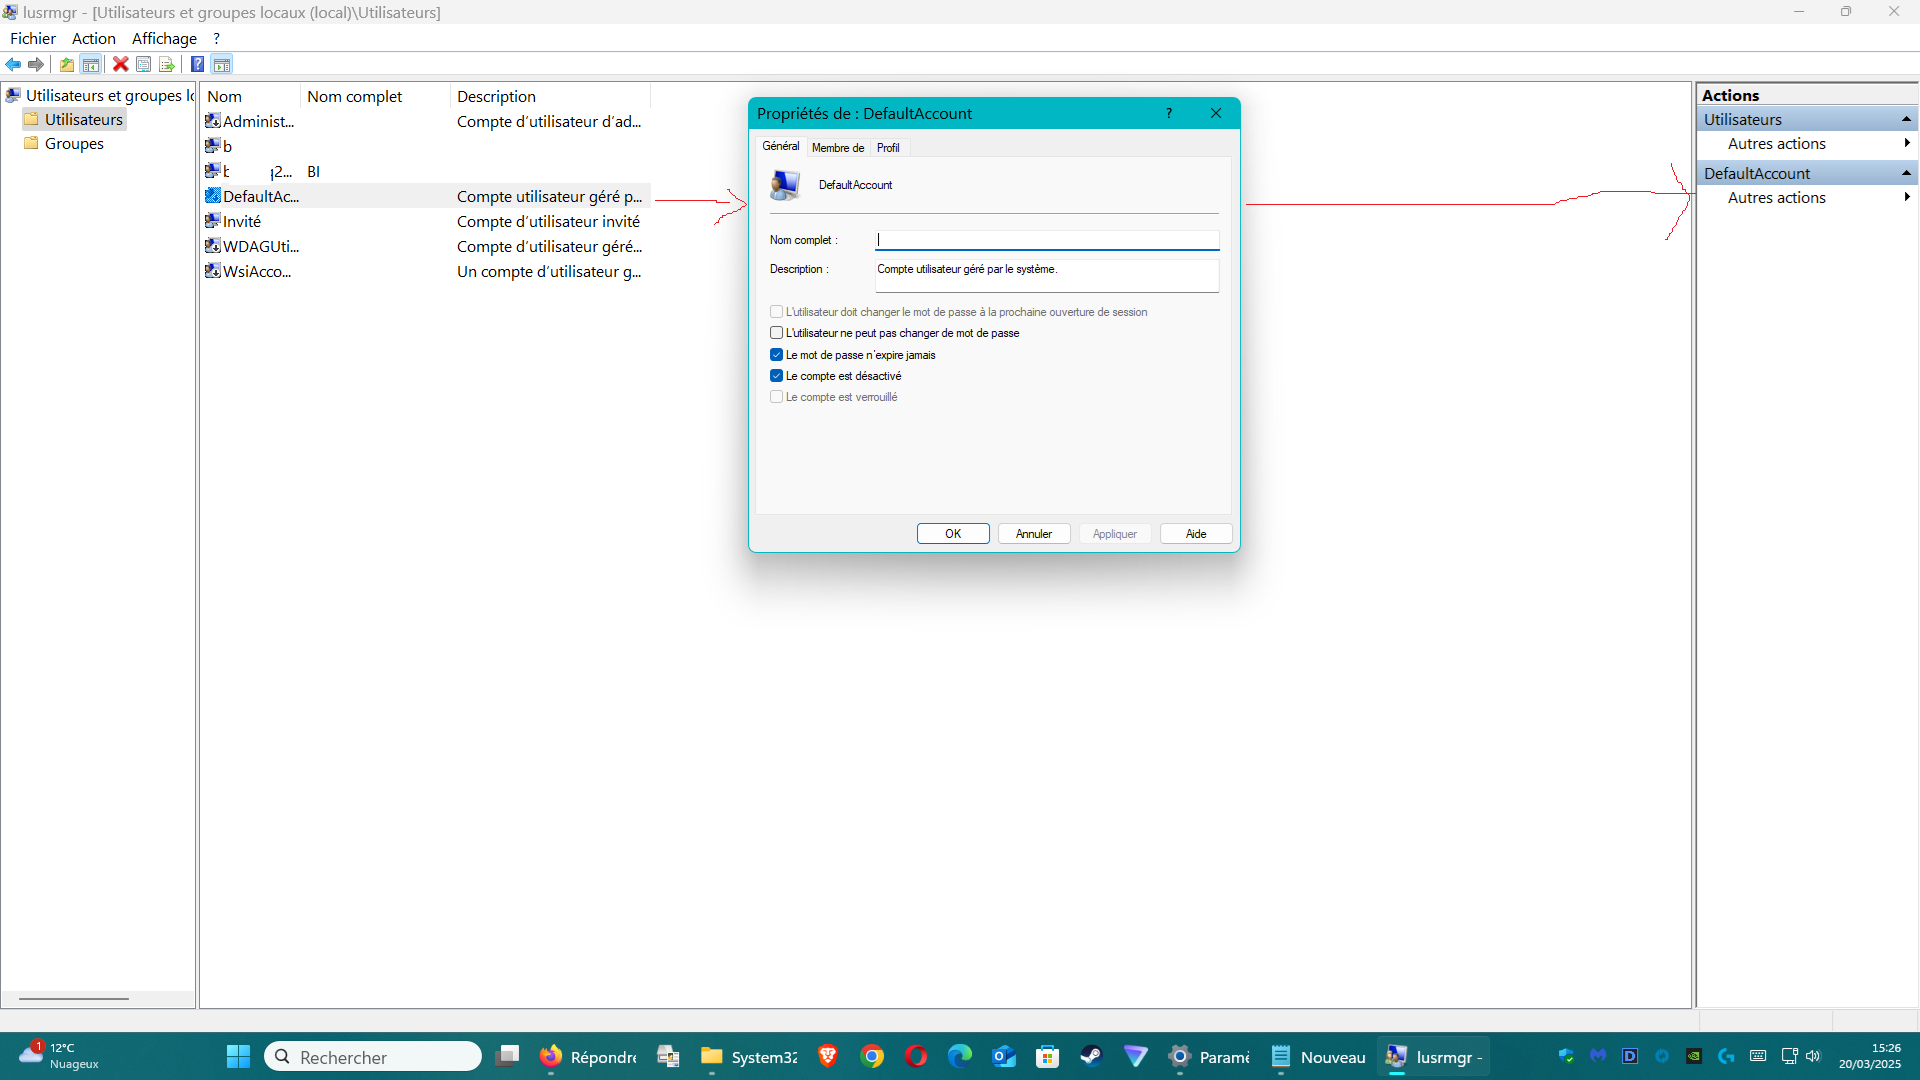Click the export list toolbar icon
This screenshot has width=1920, height=1080.
[x=167, y=65]
